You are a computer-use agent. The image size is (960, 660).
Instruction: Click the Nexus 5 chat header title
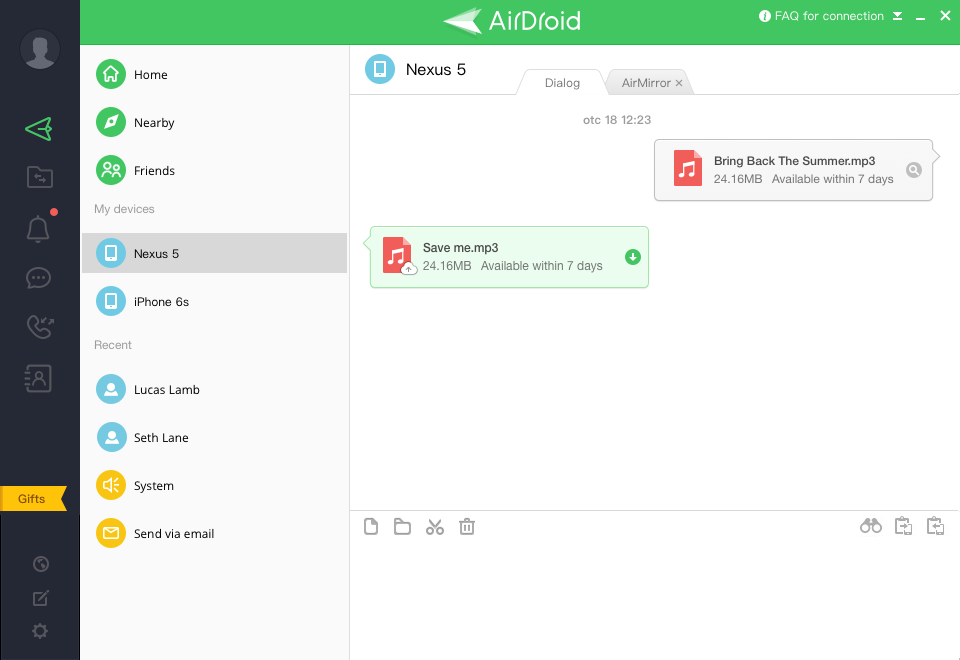[x=435, y=70]
